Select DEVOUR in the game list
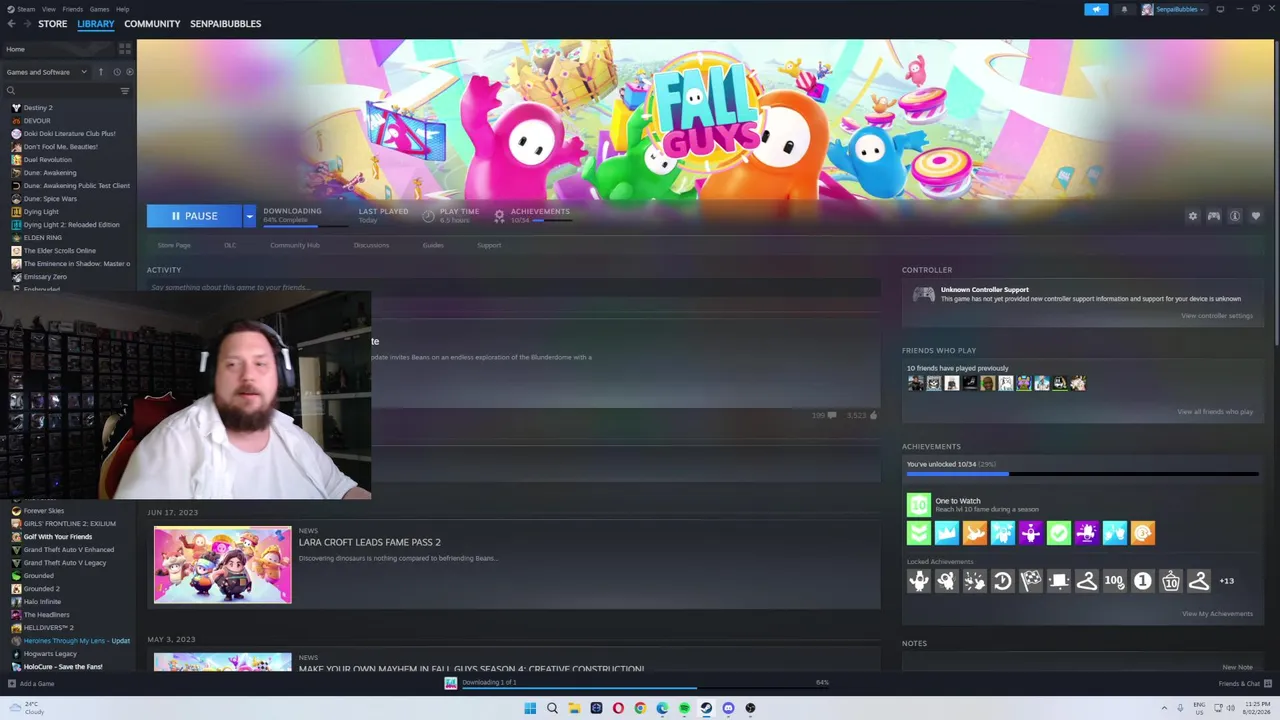This screenshot has width=1280, height=720. 37,121
